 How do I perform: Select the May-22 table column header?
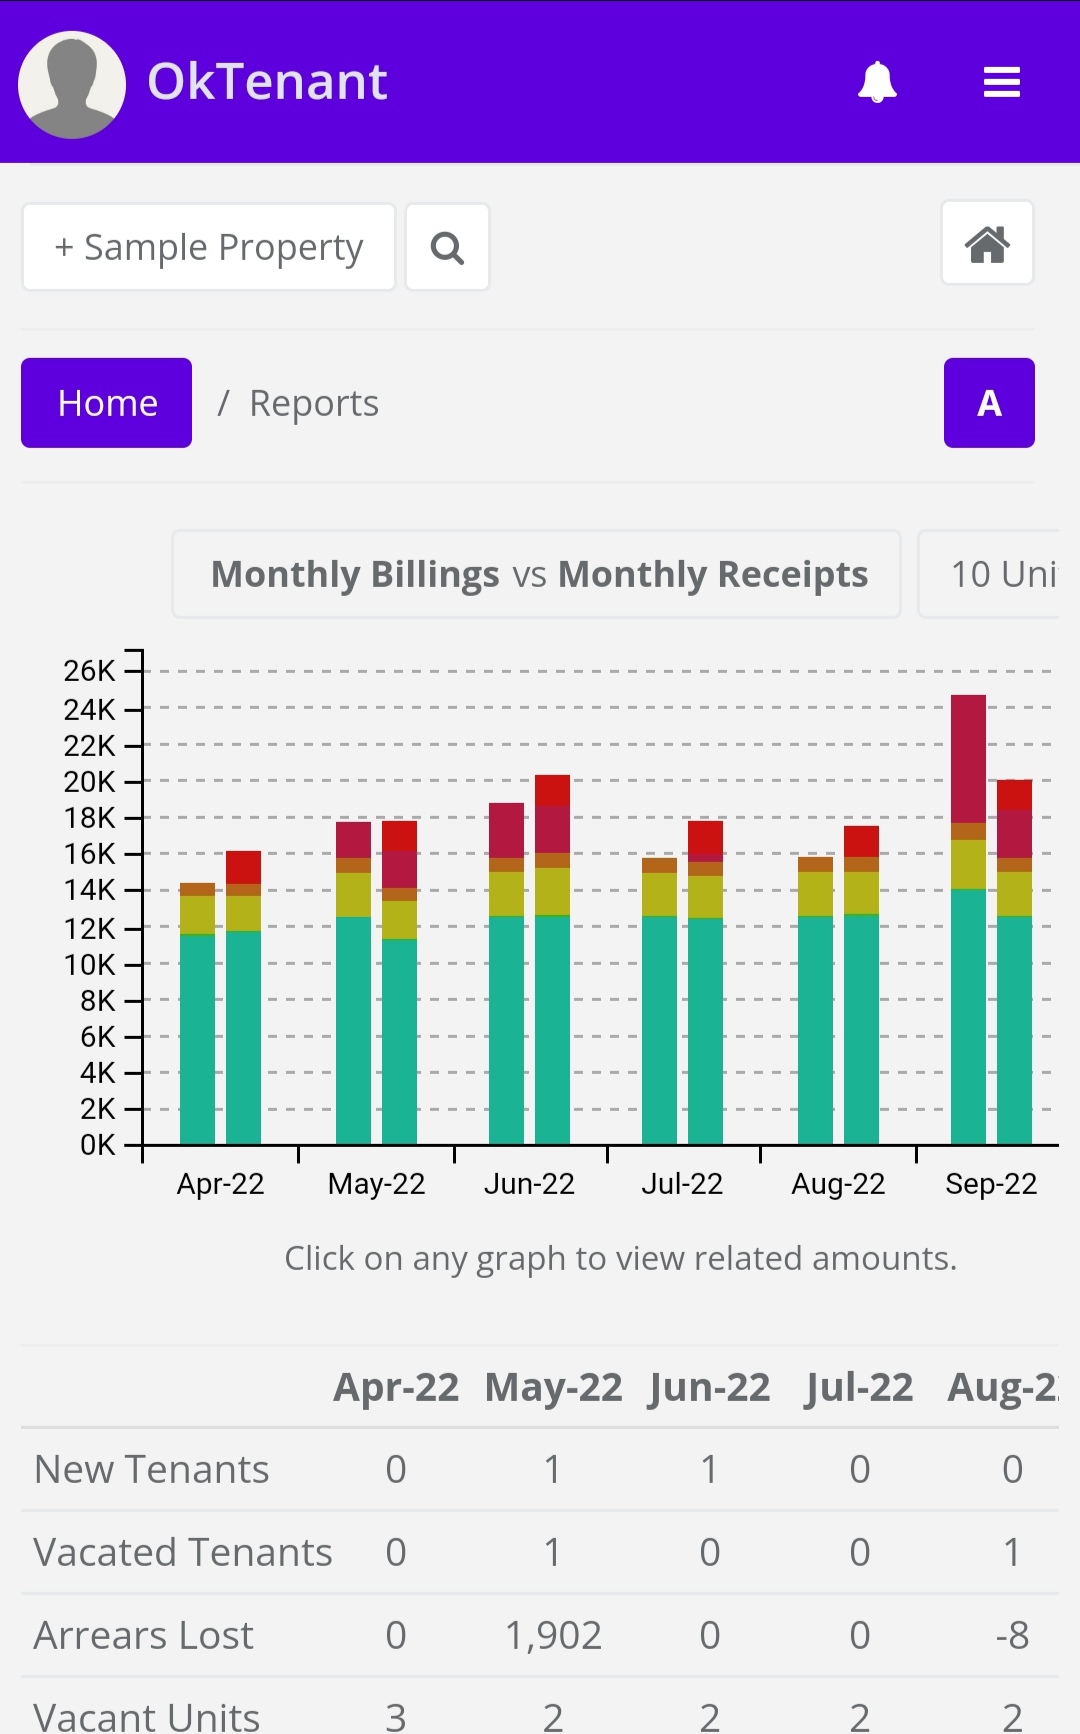(x=553, y=1387)
